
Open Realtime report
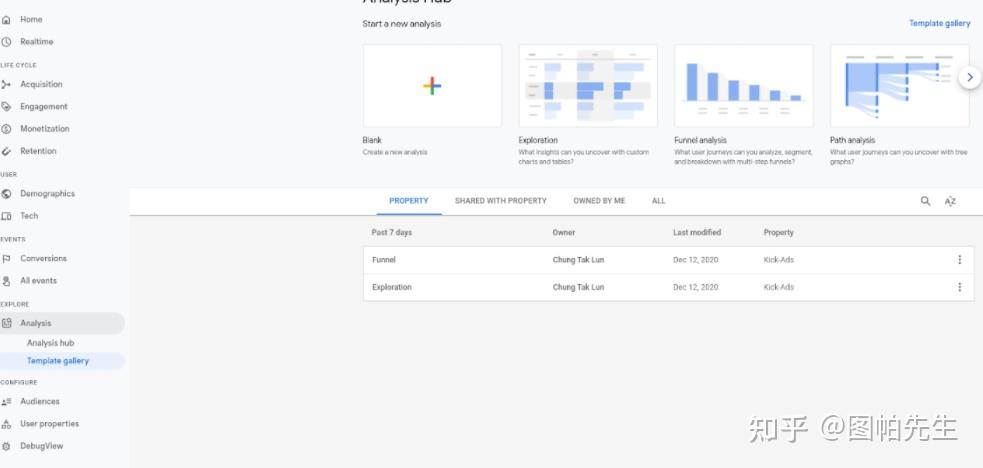point(36,42)
